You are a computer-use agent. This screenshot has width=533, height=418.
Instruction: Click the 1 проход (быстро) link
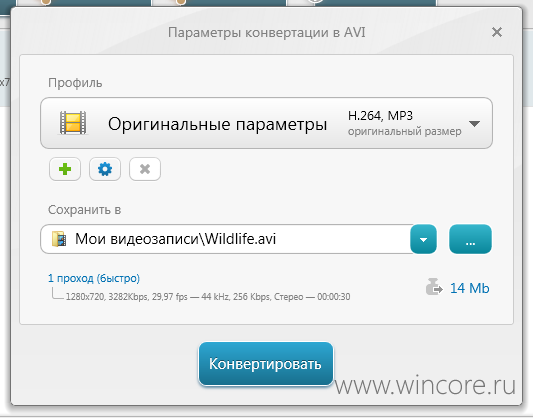[x=94, y=278]
